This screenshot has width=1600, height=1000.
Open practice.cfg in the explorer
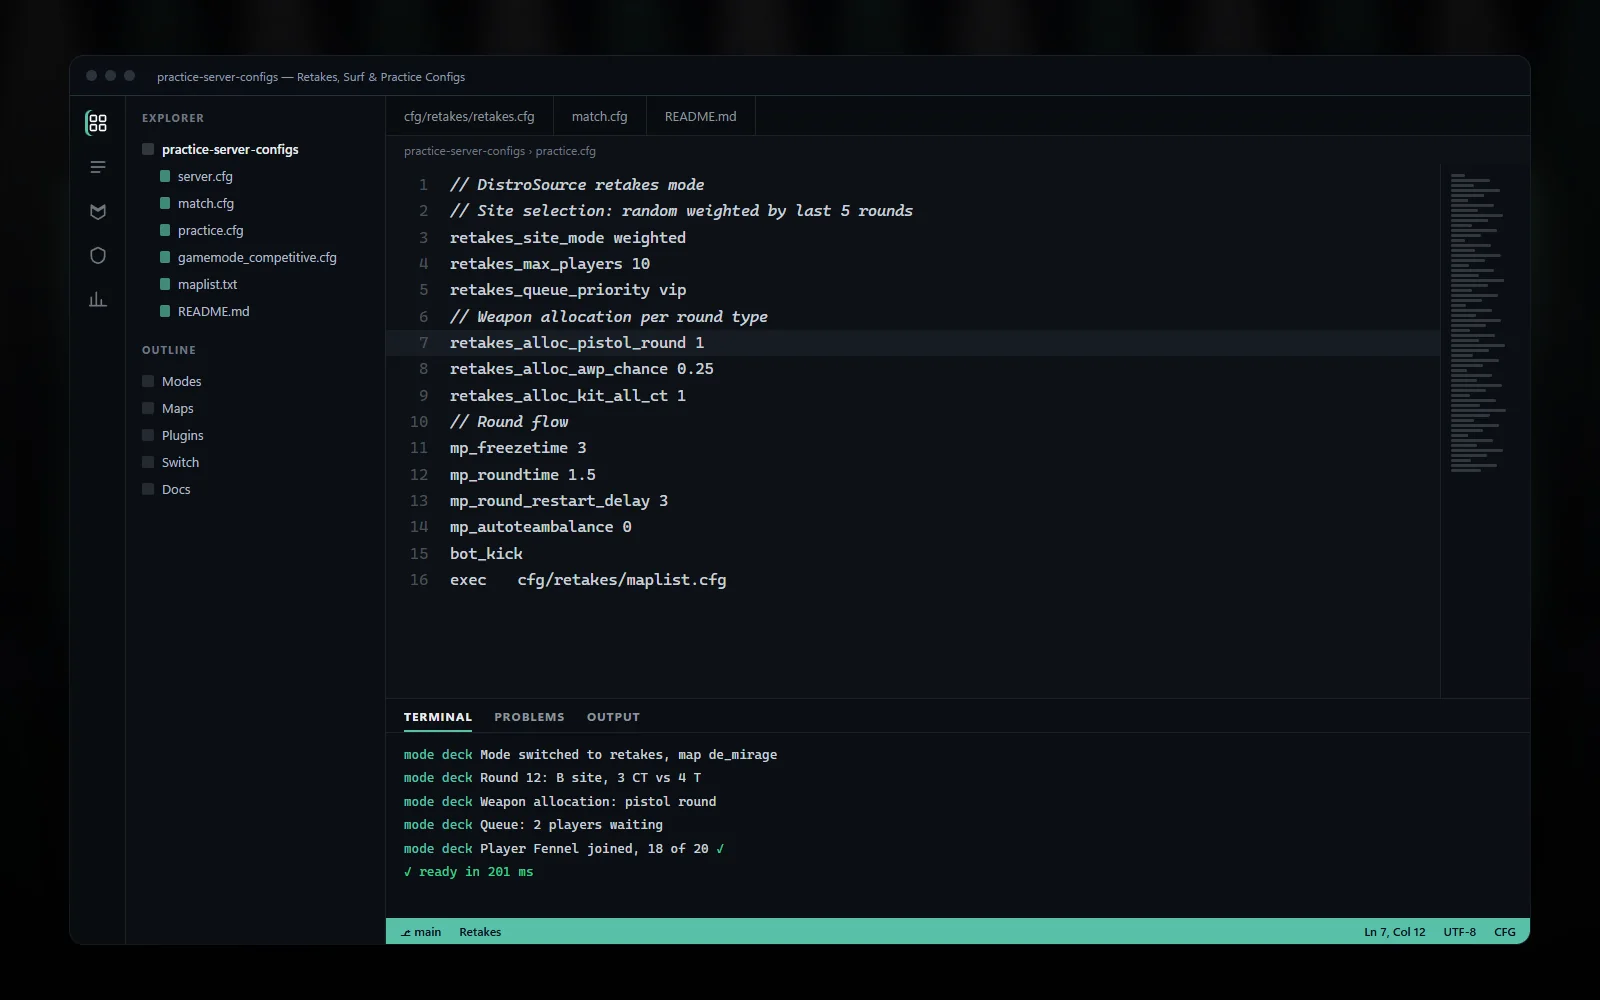[x=210, y=230]
